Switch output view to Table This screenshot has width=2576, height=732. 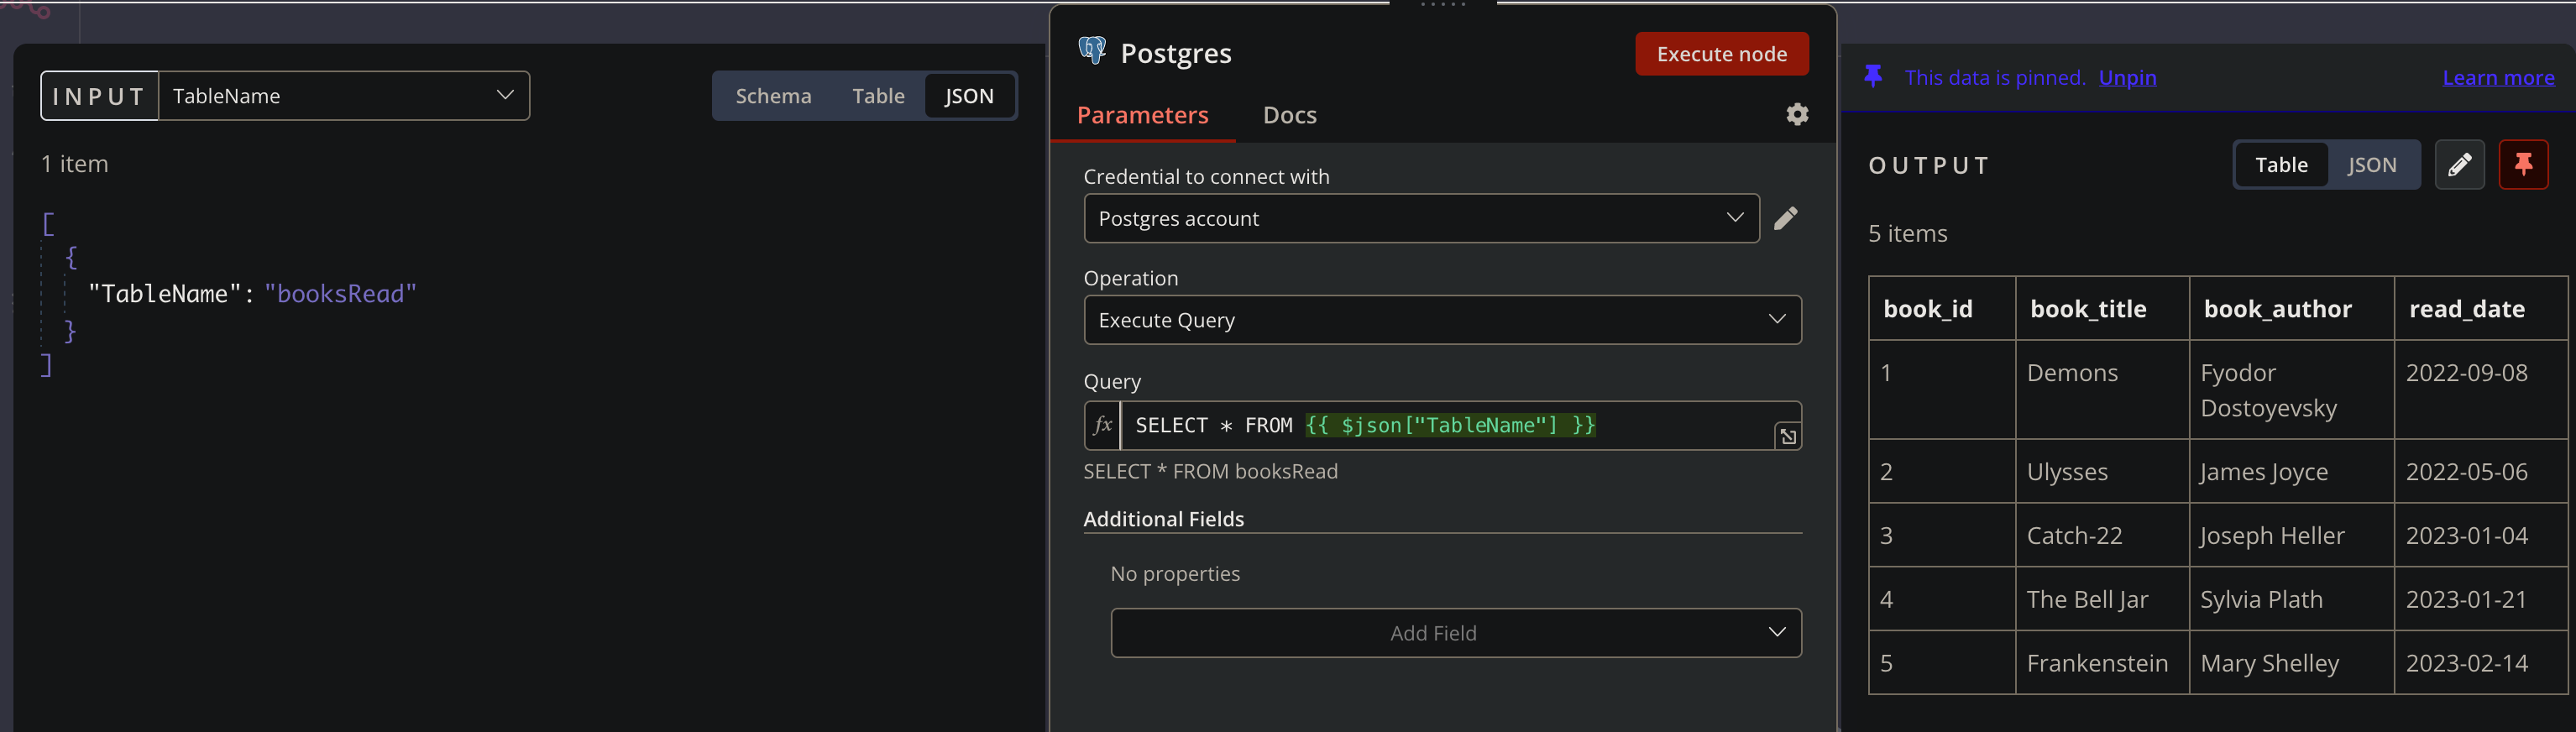(x=2281, y=165)
